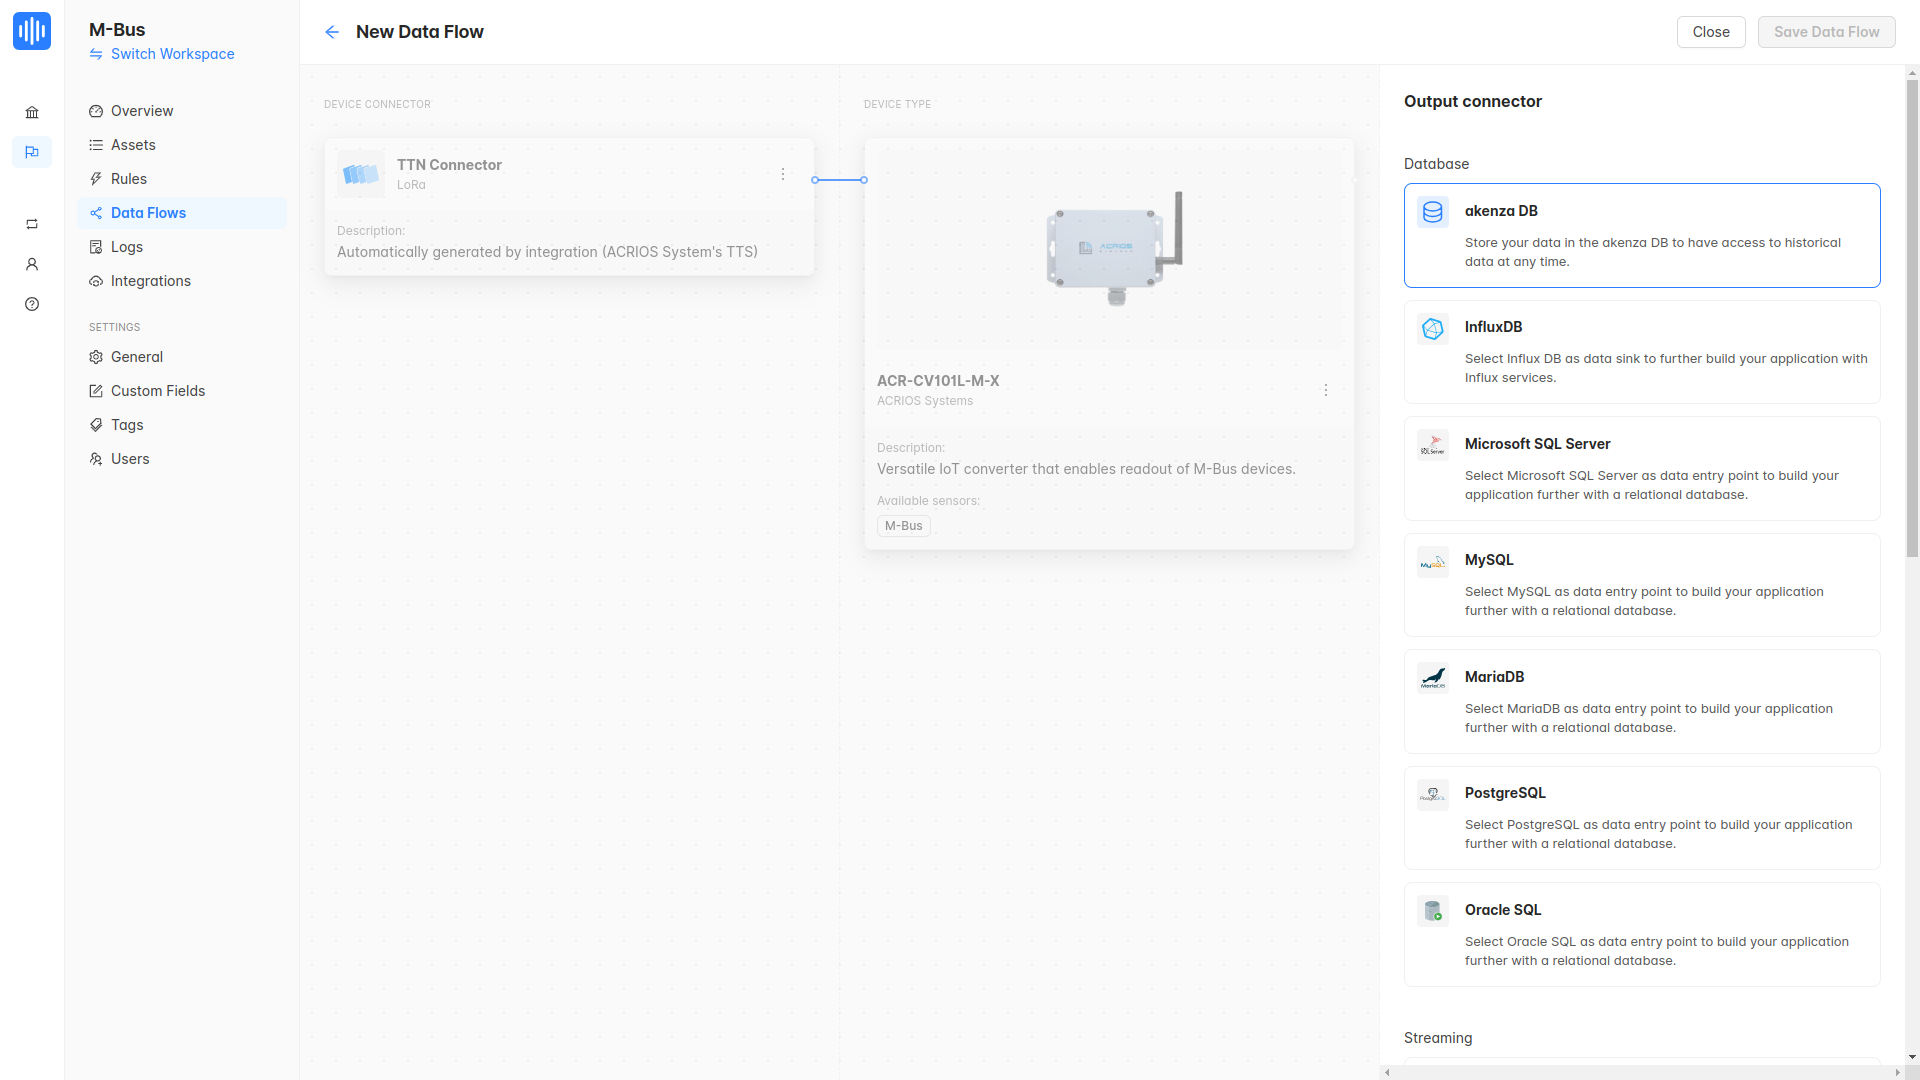Select the InfluxDB output connector icon

1432,329
